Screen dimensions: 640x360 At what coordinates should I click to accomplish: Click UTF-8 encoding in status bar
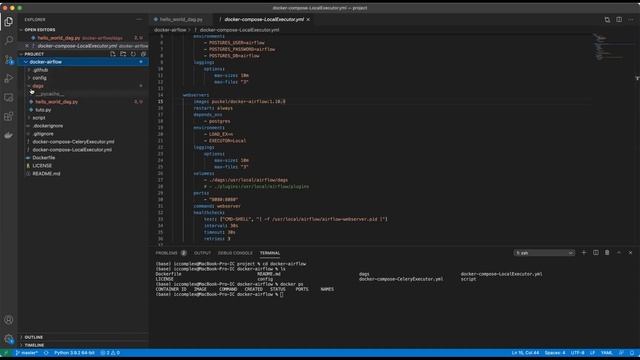[578, 353]
